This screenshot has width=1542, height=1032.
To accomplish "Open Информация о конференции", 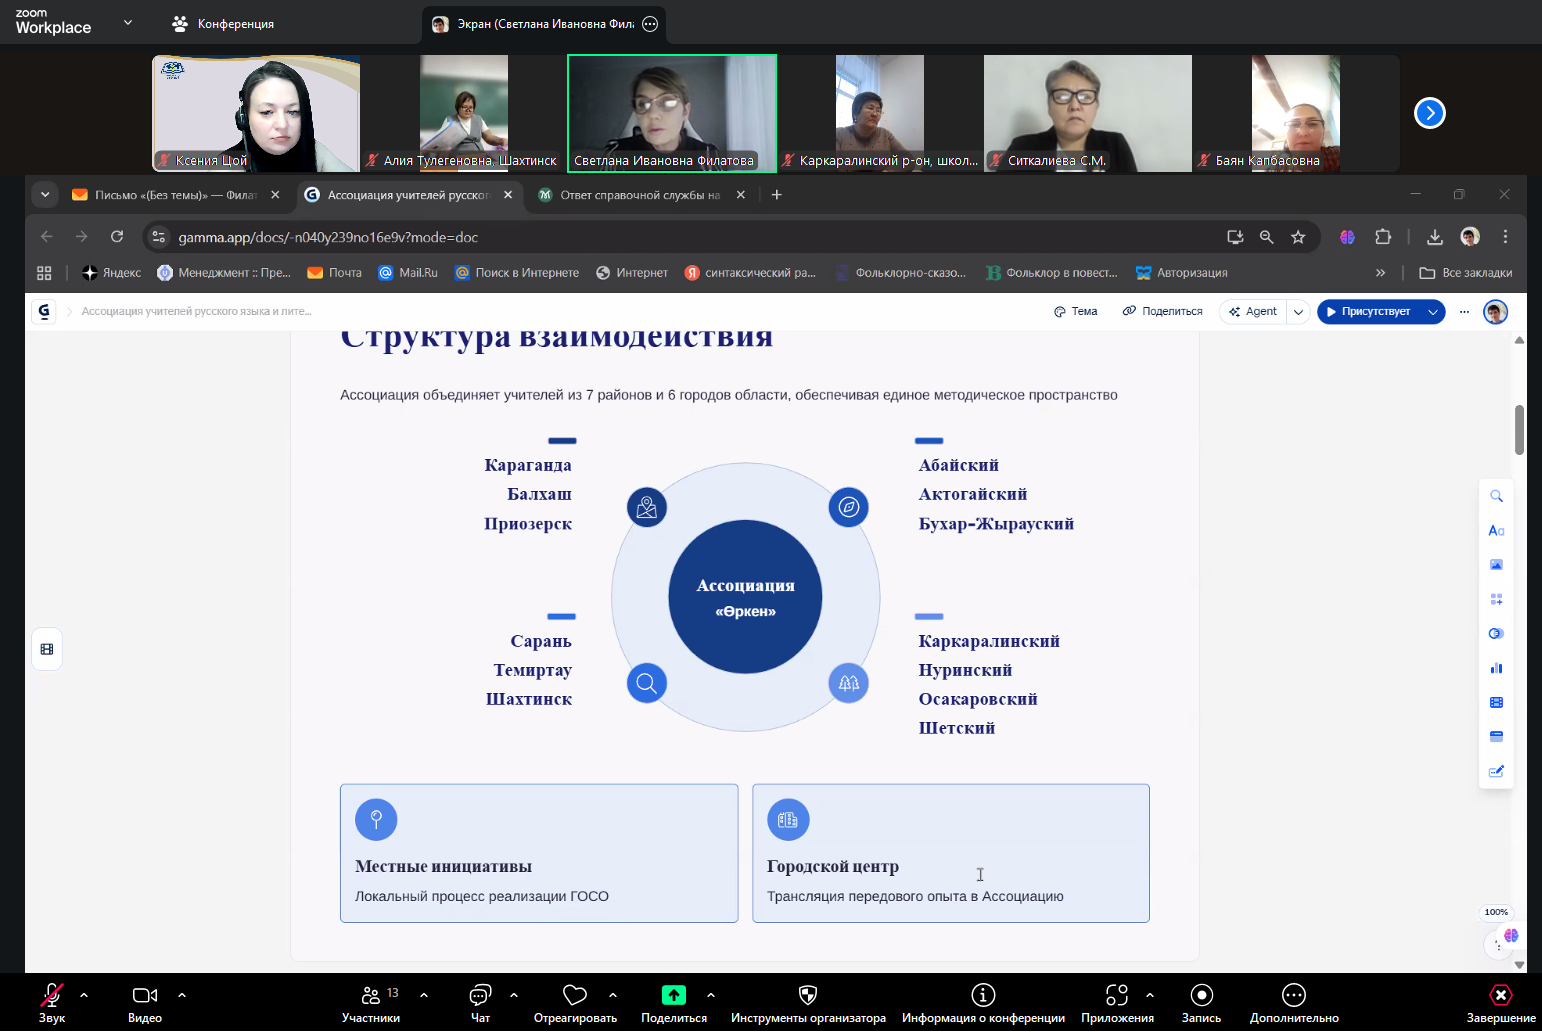I will click(983, 996).
